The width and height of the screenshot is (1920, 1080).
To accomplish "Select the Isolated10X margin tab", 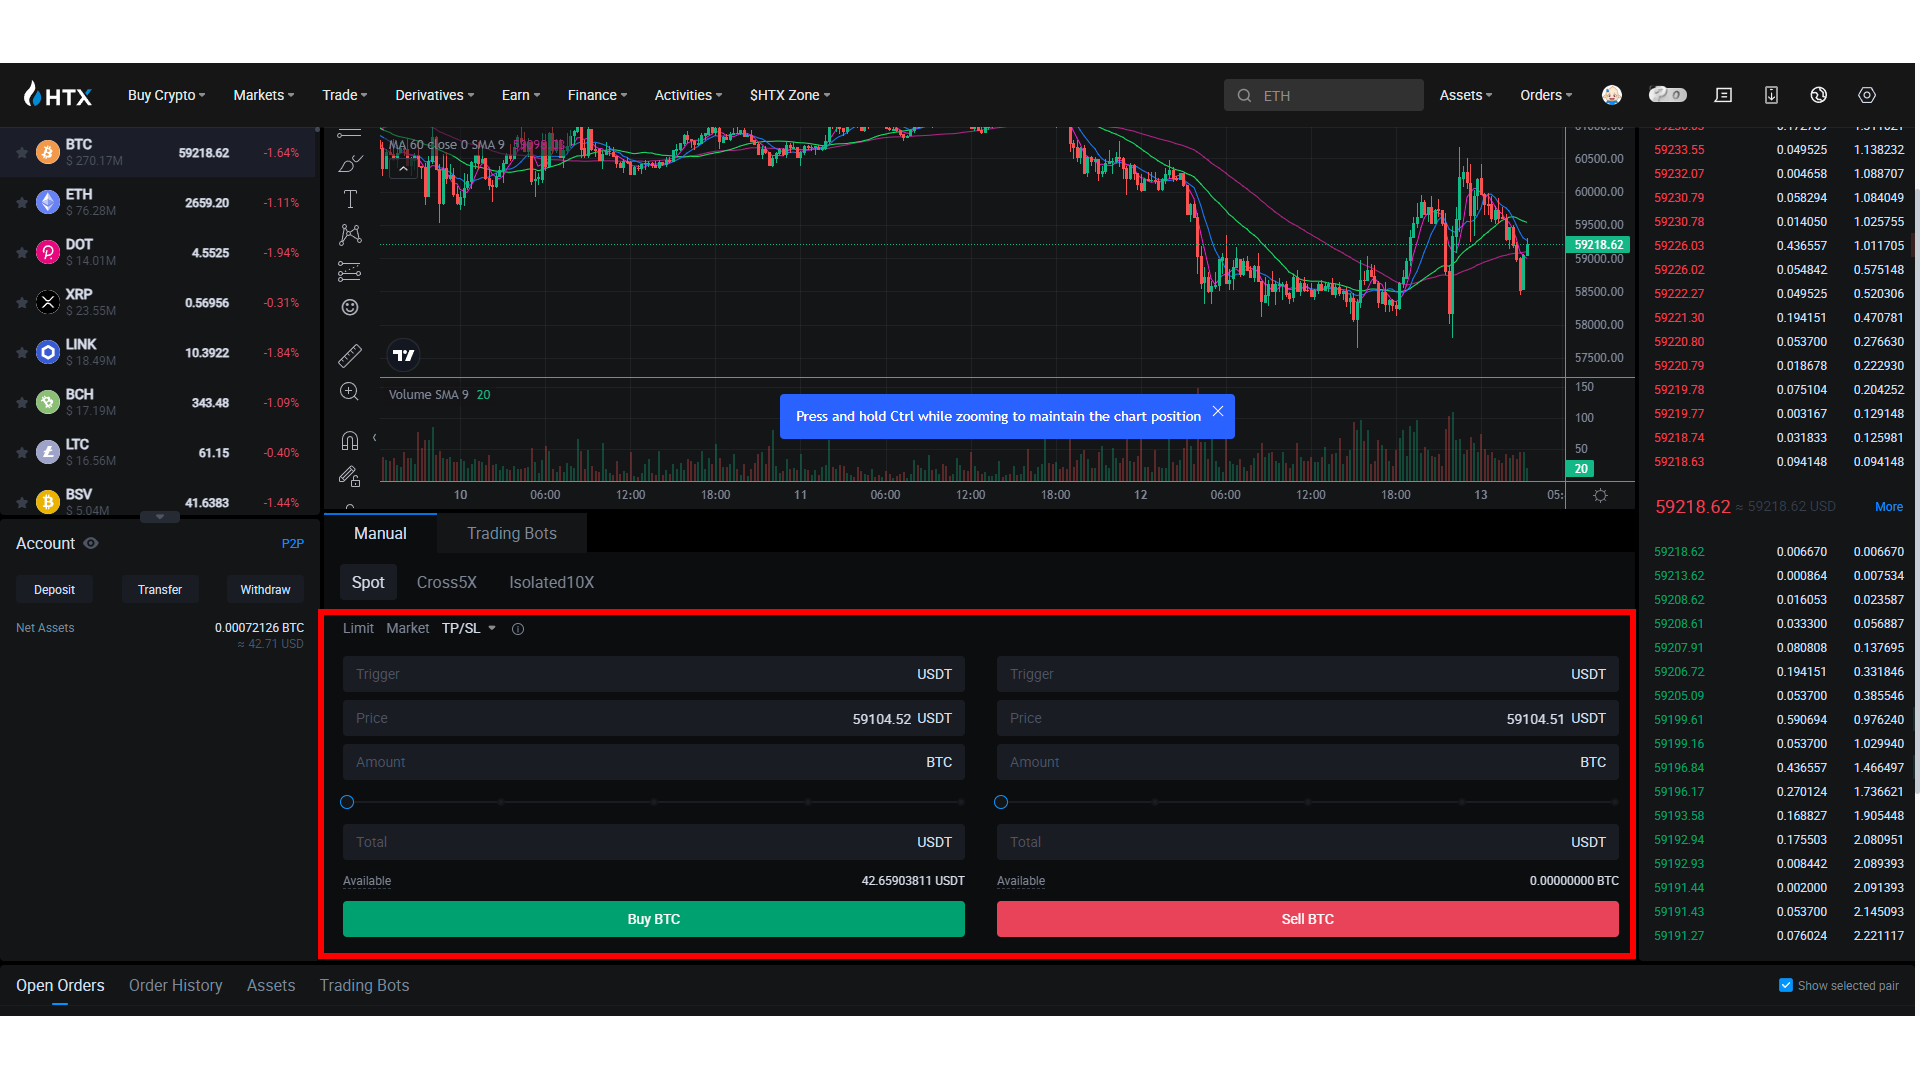I will point(551,582).
